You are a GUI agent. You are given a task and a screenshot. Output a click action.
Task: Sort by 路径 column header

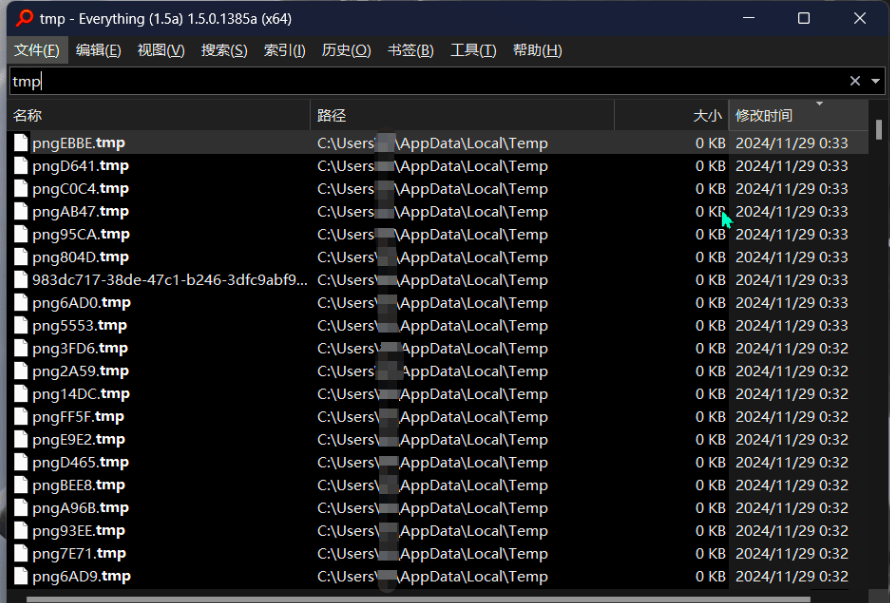(x=462, y=116)
